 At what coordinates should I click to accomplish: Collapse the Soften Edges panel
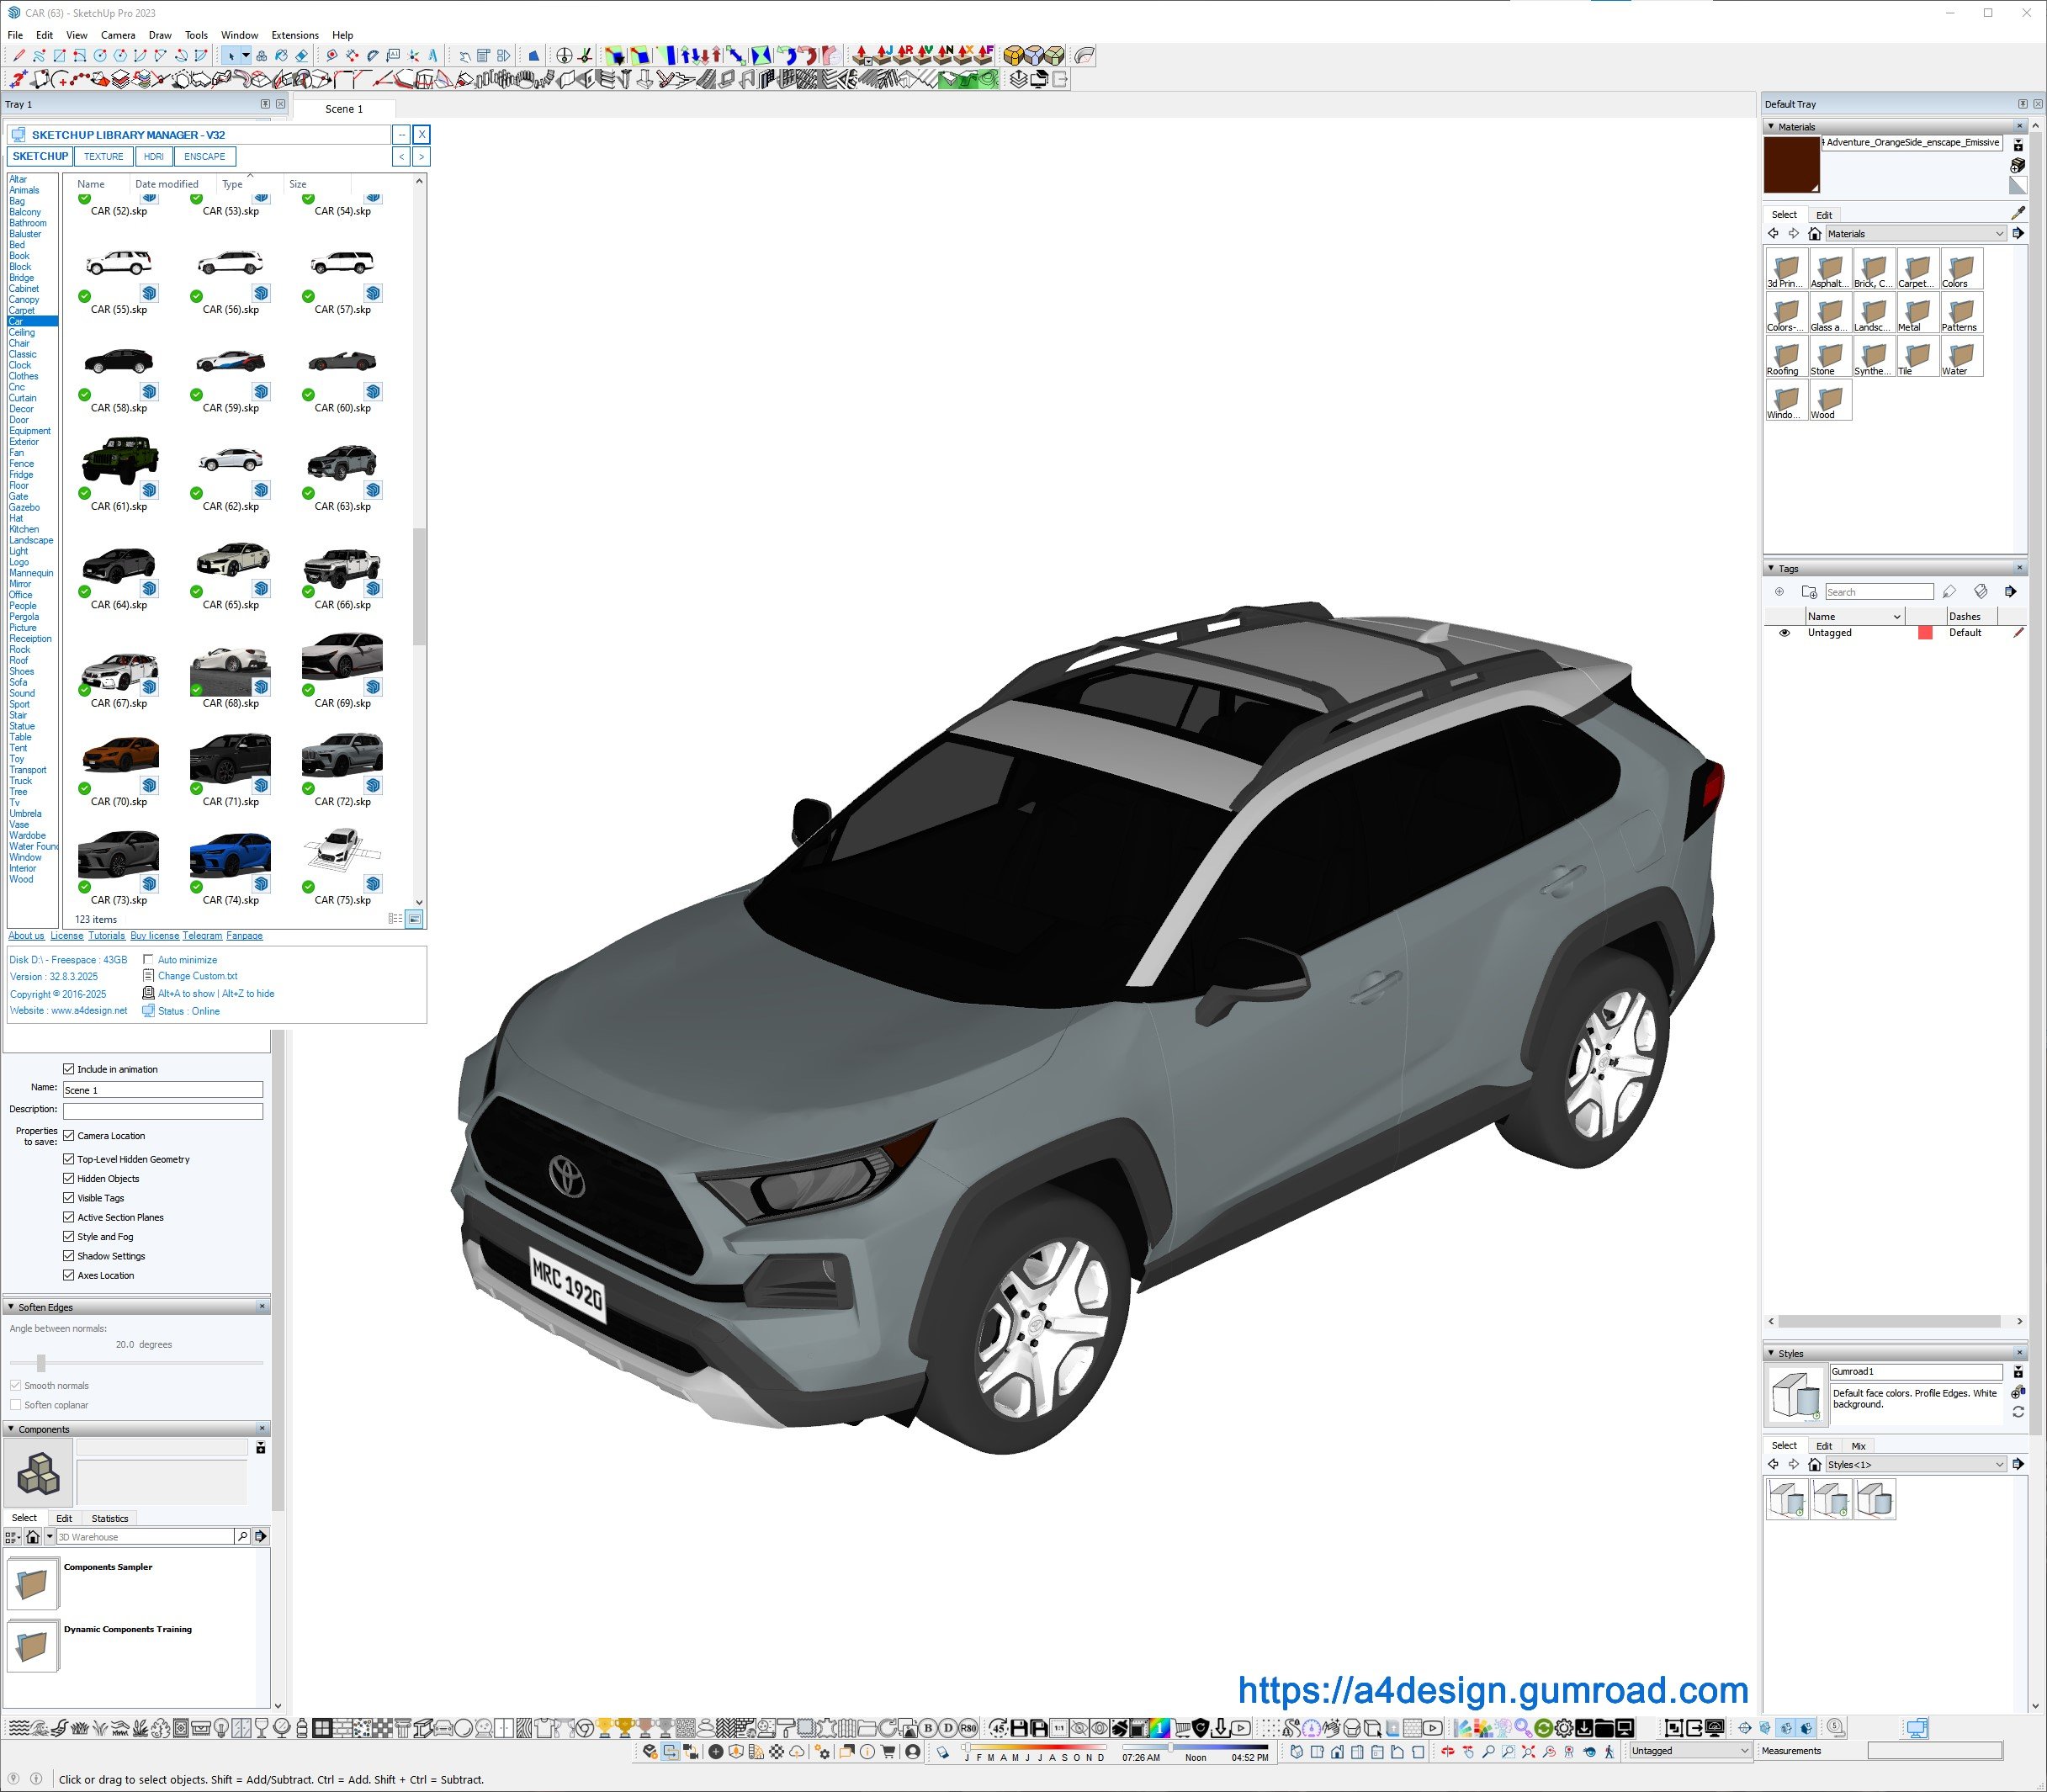coord(11,1307)
